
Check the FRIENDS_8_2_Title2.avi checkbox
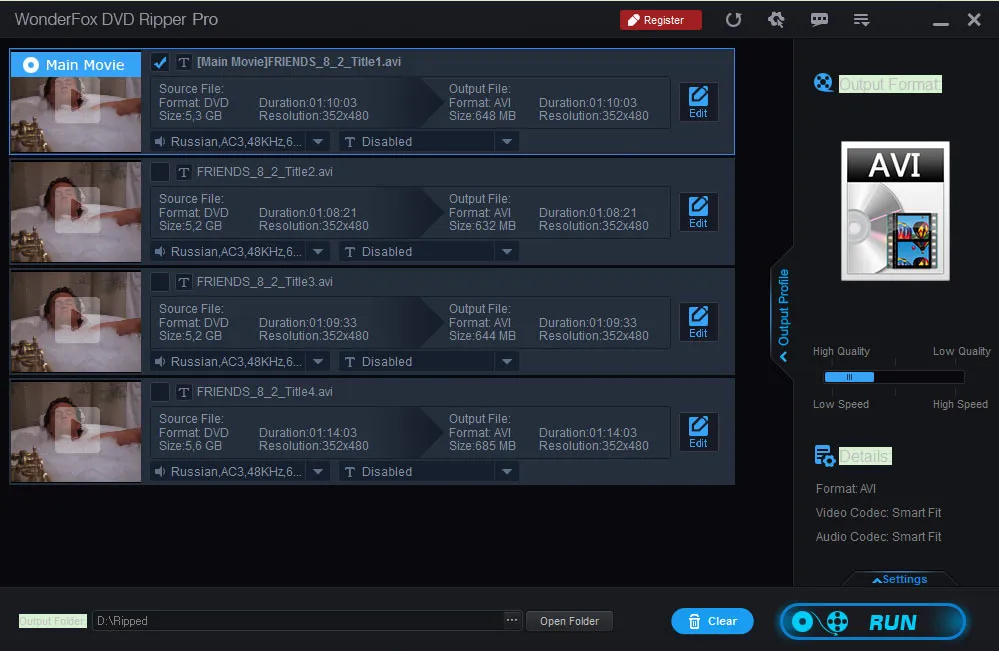(x=160, y=172)
